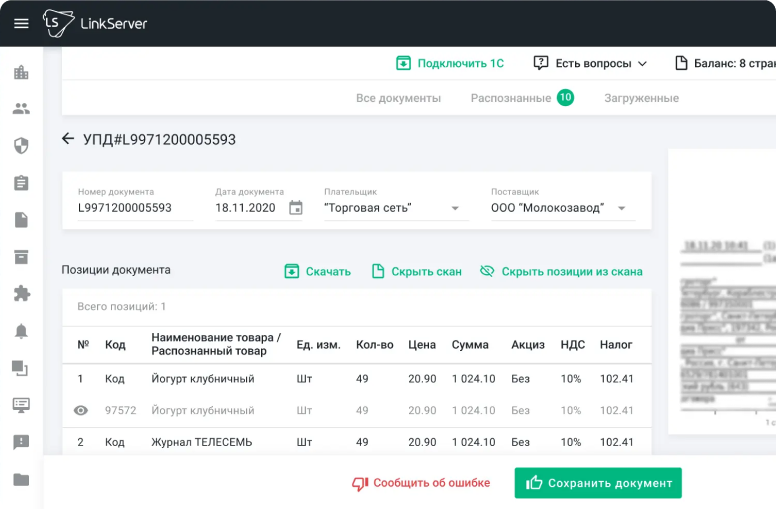This screenshot has height=509, width=776.
Task: Toggle 'Скрыть скан' to hide the scan
Action: [x=416, y=271]
